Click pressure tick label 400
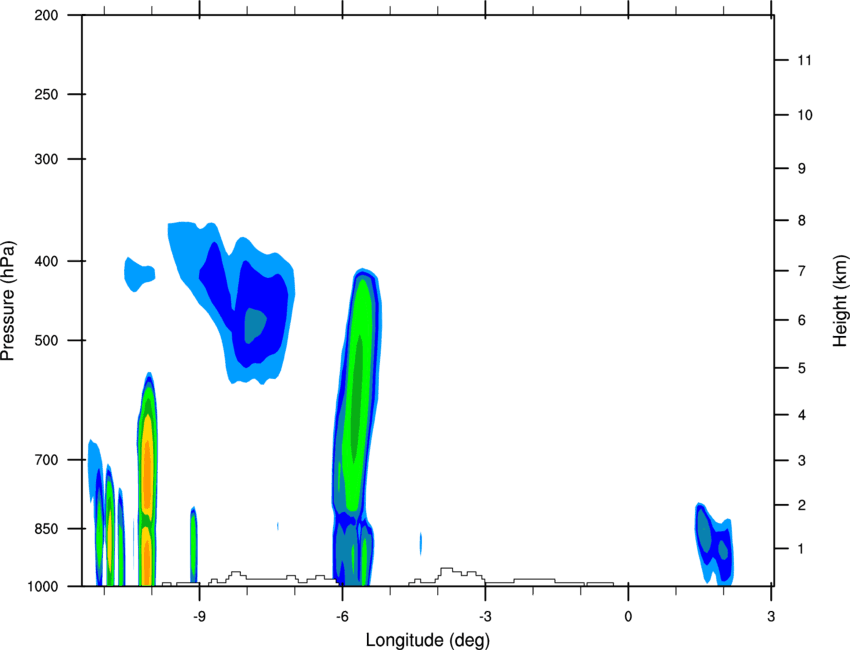850x650 pixels. [46, 261]
